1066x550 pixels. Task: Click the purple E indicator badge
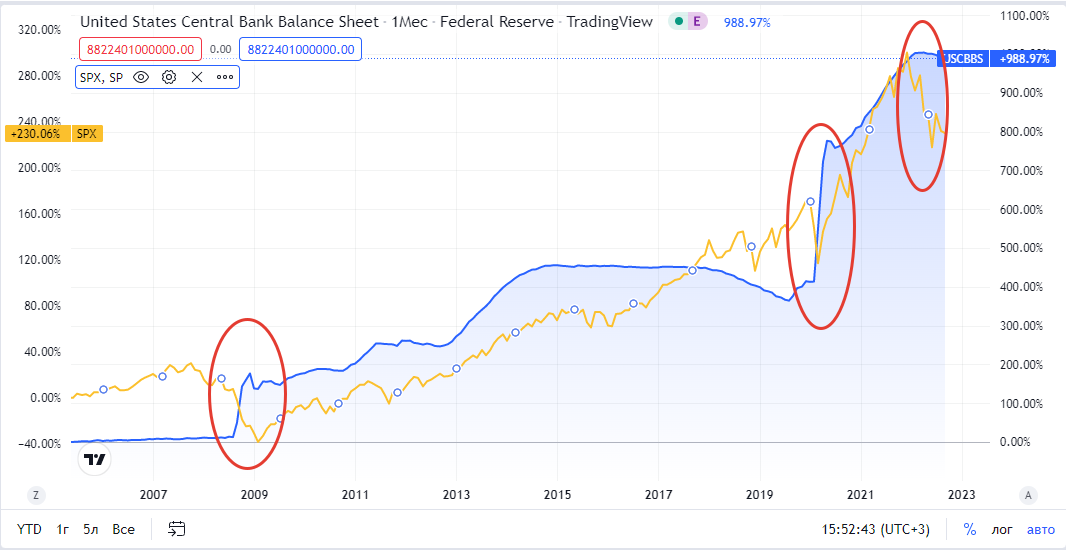tap(696, 22)
